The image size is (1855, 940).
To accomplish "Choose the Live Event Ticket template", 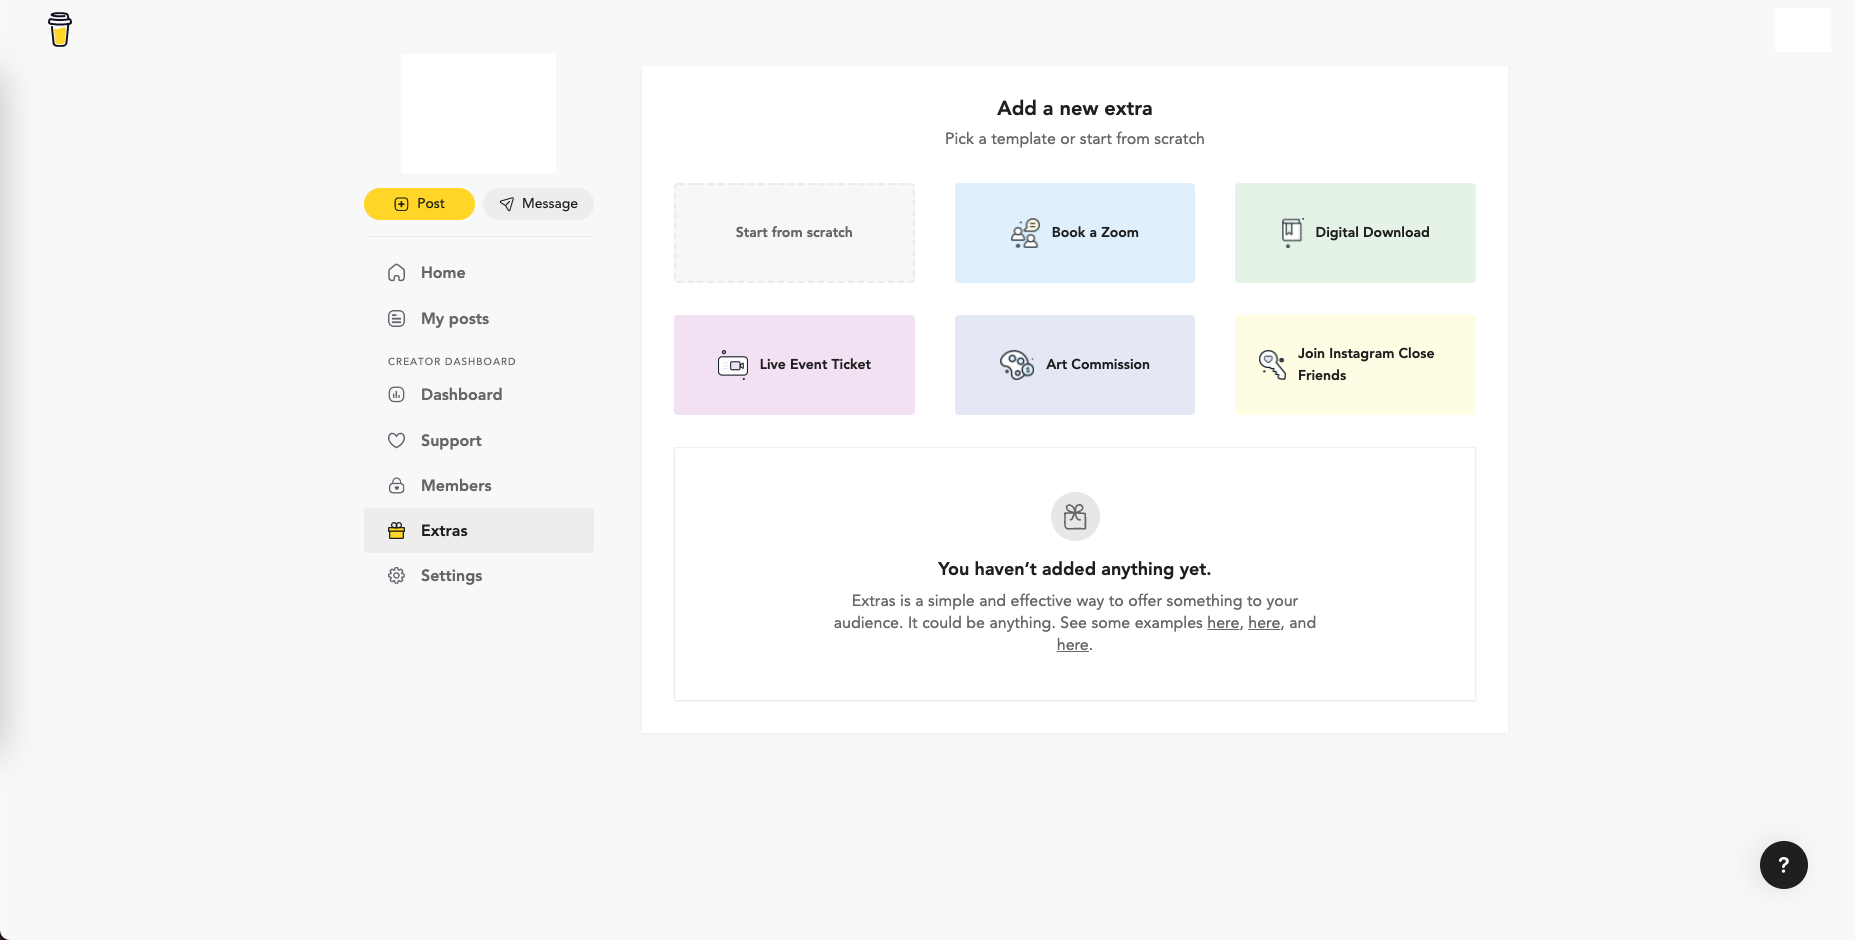I will 794,365.
